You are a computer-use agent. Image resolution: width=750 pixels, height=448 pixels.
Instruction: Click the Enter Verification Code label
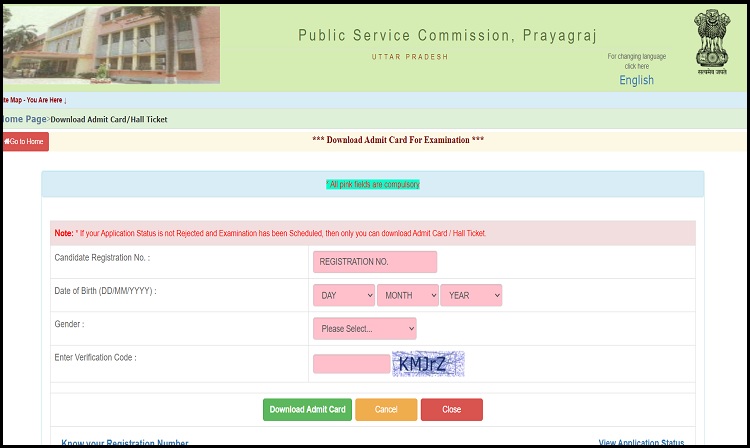click(x=95, y=358)
